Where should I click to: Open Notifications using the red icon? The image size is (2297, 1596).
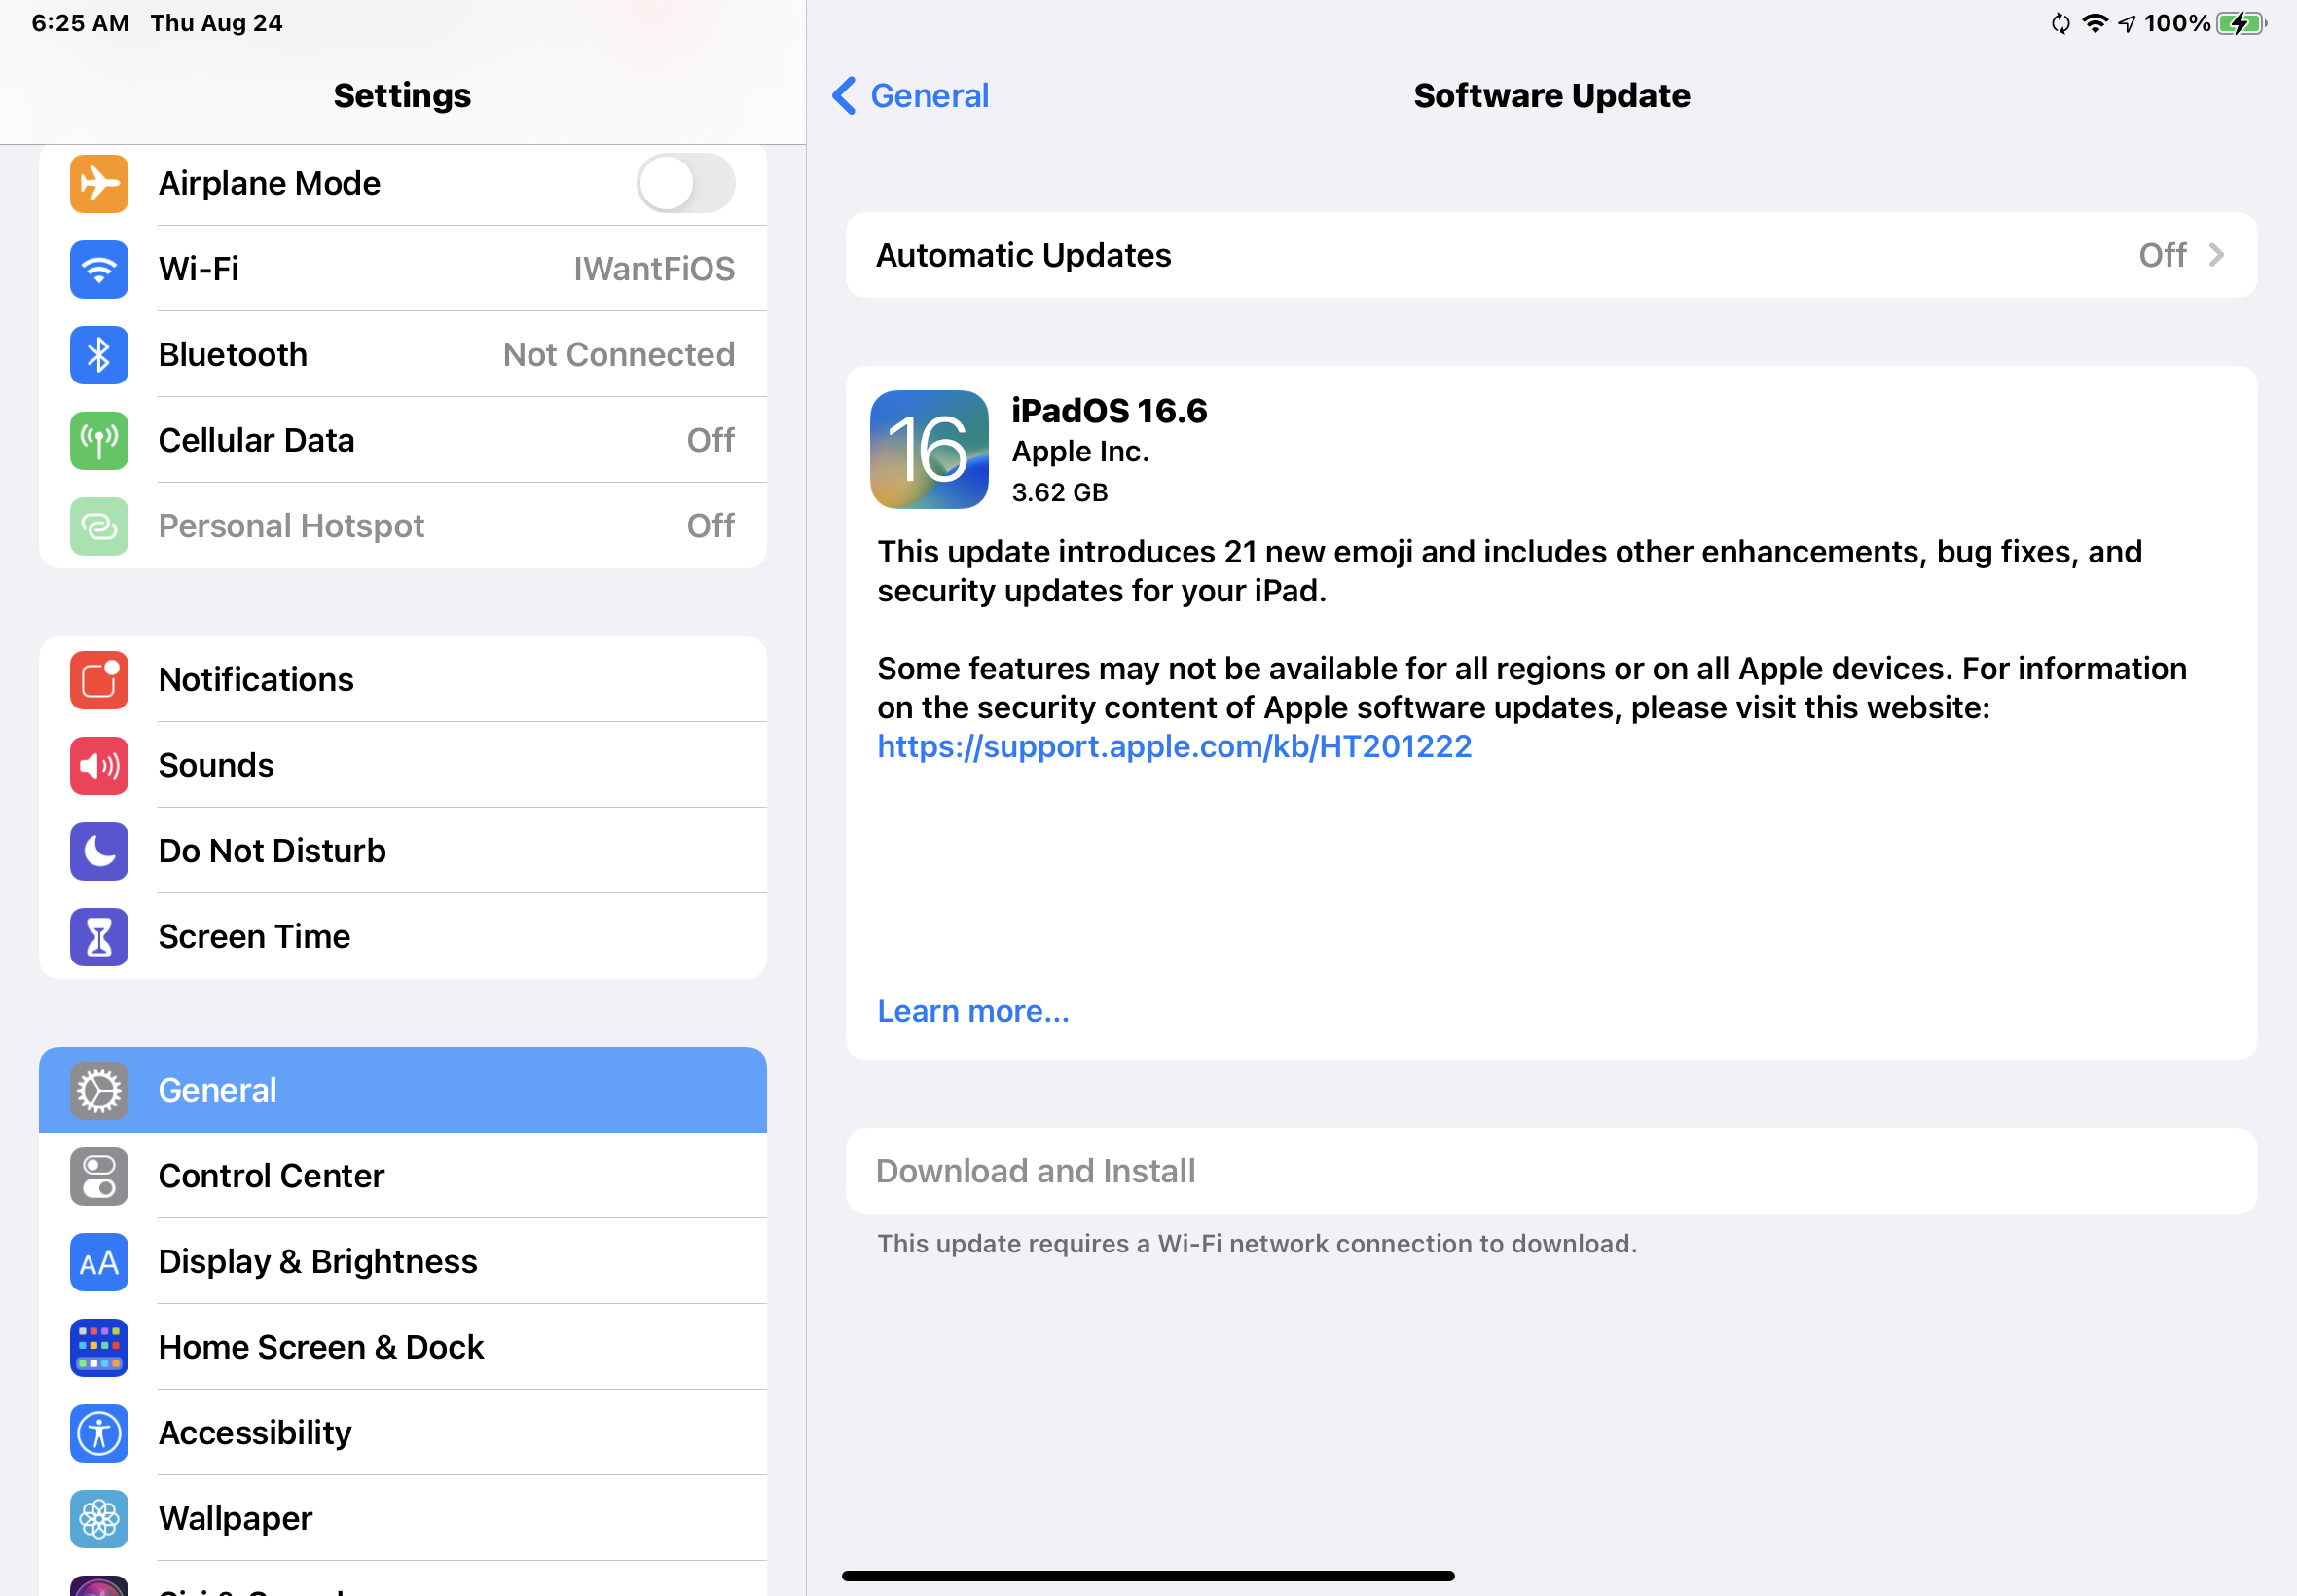[99, 680]
